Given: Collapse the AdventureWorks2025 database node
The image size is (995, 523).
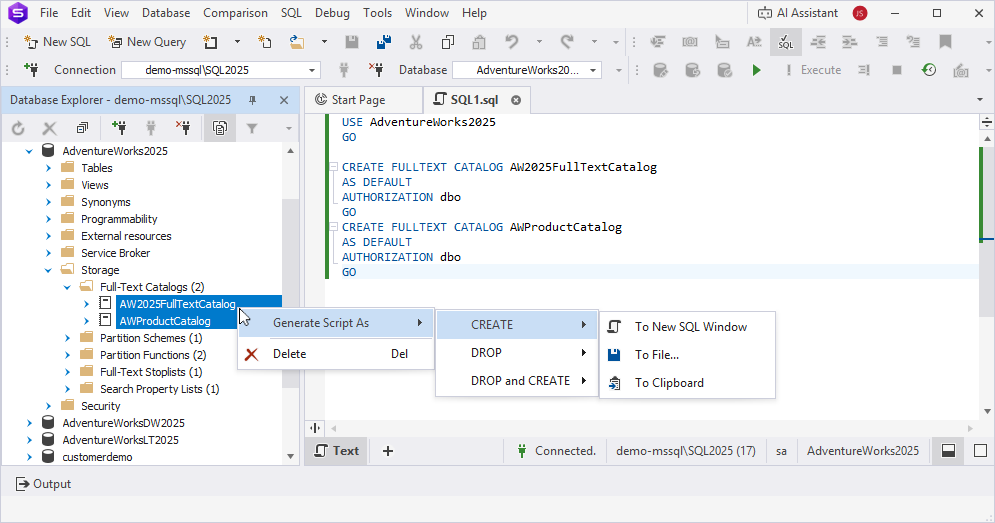Looking at the screenshot, I should pyautogui.click(x=29, y=151).
